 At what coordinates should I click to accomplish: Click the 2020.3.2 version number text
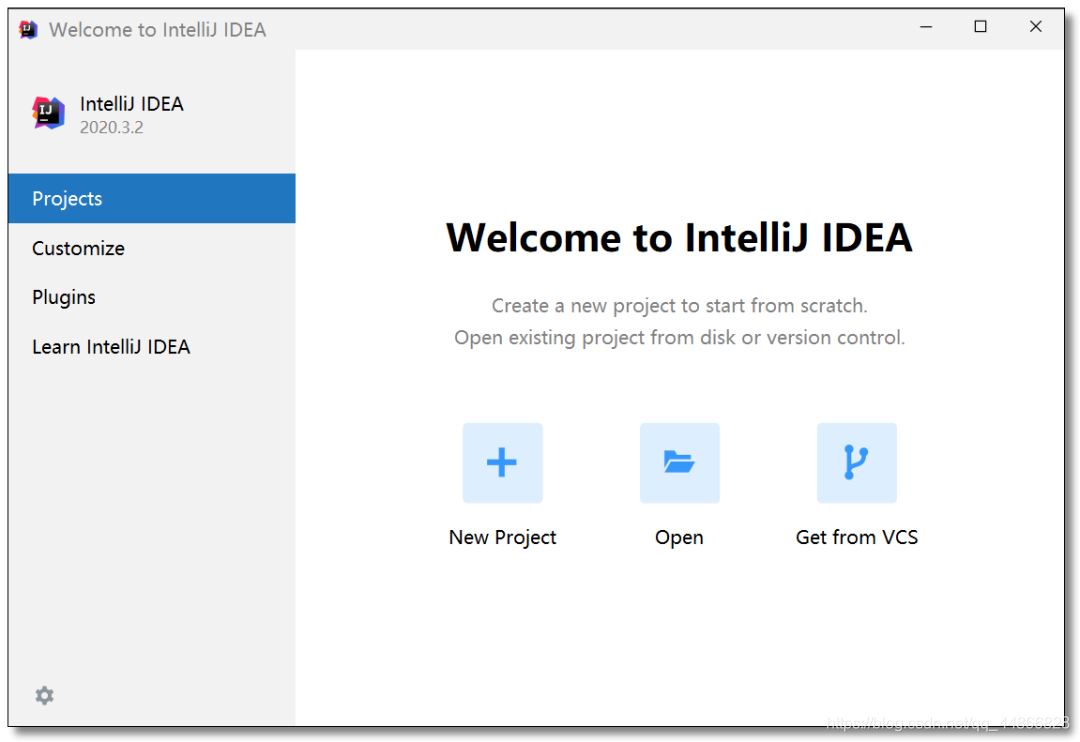pyautogui.click(x=111, y=127)
